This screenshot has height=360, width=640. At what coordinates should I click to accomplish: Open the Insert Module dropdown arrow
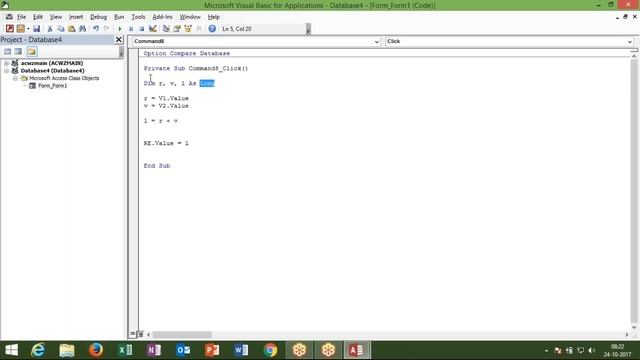pyautogui.click(x=28, y=29)
